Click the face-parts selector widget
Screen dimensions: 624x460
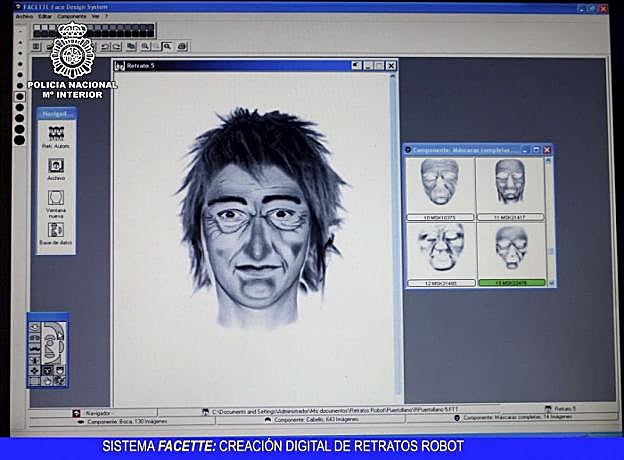(x=47, y=351)
